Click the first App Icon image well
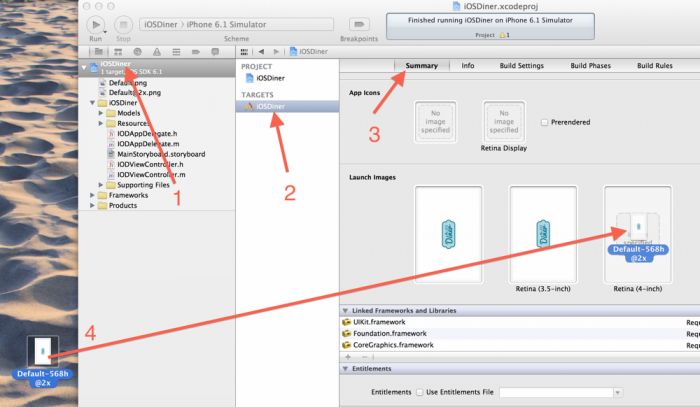This screenshot has width=700, height=407. coord(435,122)
